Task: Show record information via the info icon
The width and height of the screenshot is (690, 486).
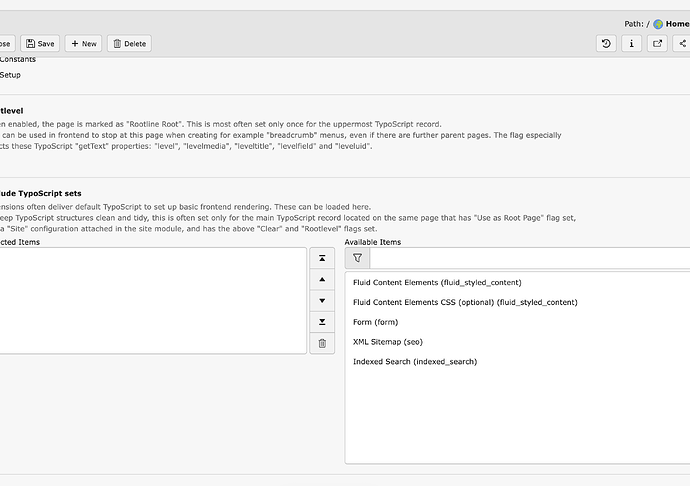Action: pyautogui.click(x=632, y=43)
